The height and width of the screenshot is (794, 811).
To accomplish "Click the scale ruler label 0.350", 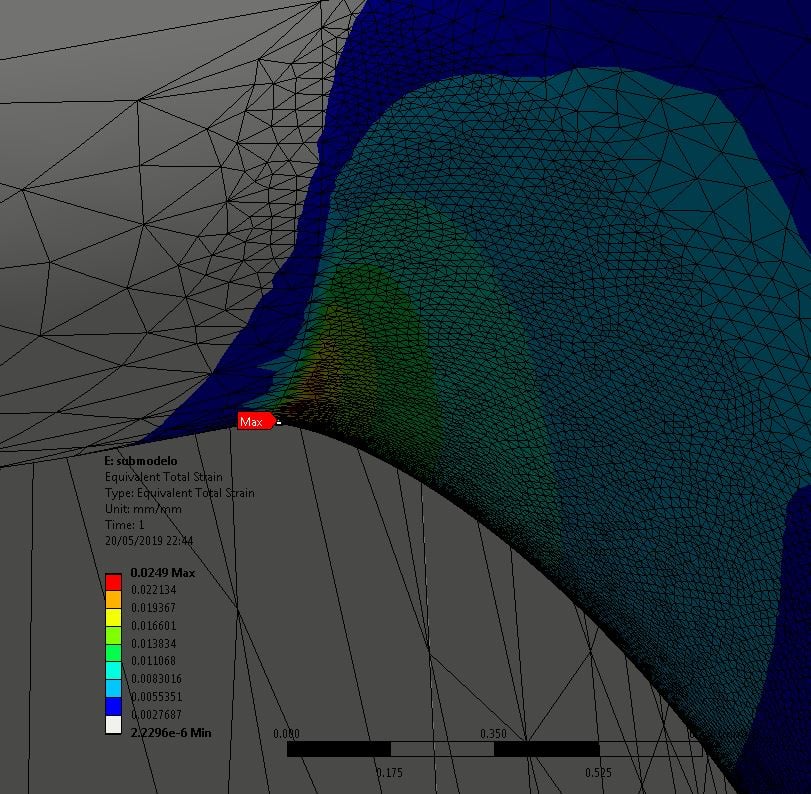I will click(x=493, y=733).
